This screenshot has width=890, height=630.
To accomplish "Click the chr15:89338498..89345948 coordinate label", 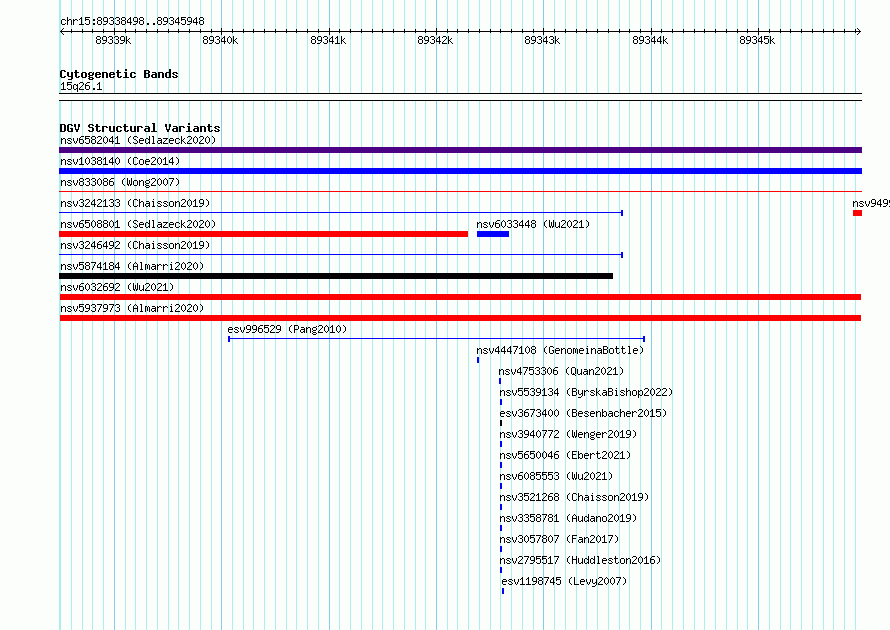I will click(x=132, y=21).
